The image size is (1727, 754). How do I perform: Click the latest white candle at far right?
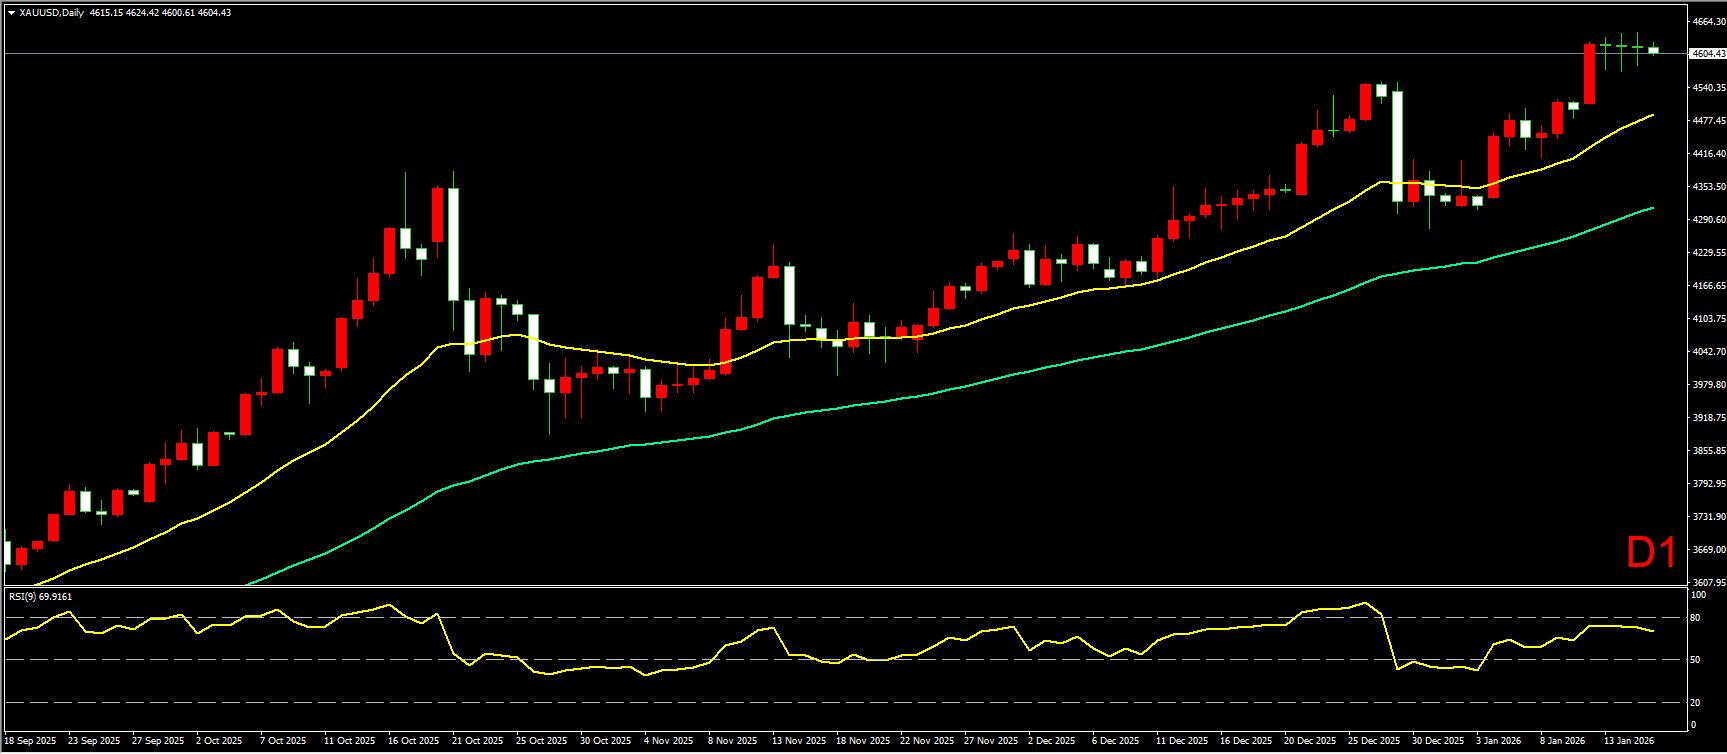point(1653,49)
